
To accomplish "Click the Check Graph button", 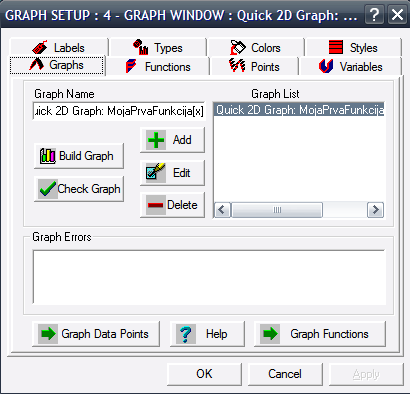I will tap(79, 189).
